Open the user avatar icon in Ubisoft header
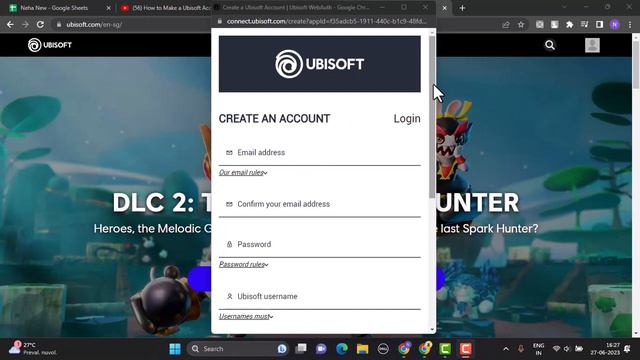Viewport: 640px width, 360px height. point(592,45)
